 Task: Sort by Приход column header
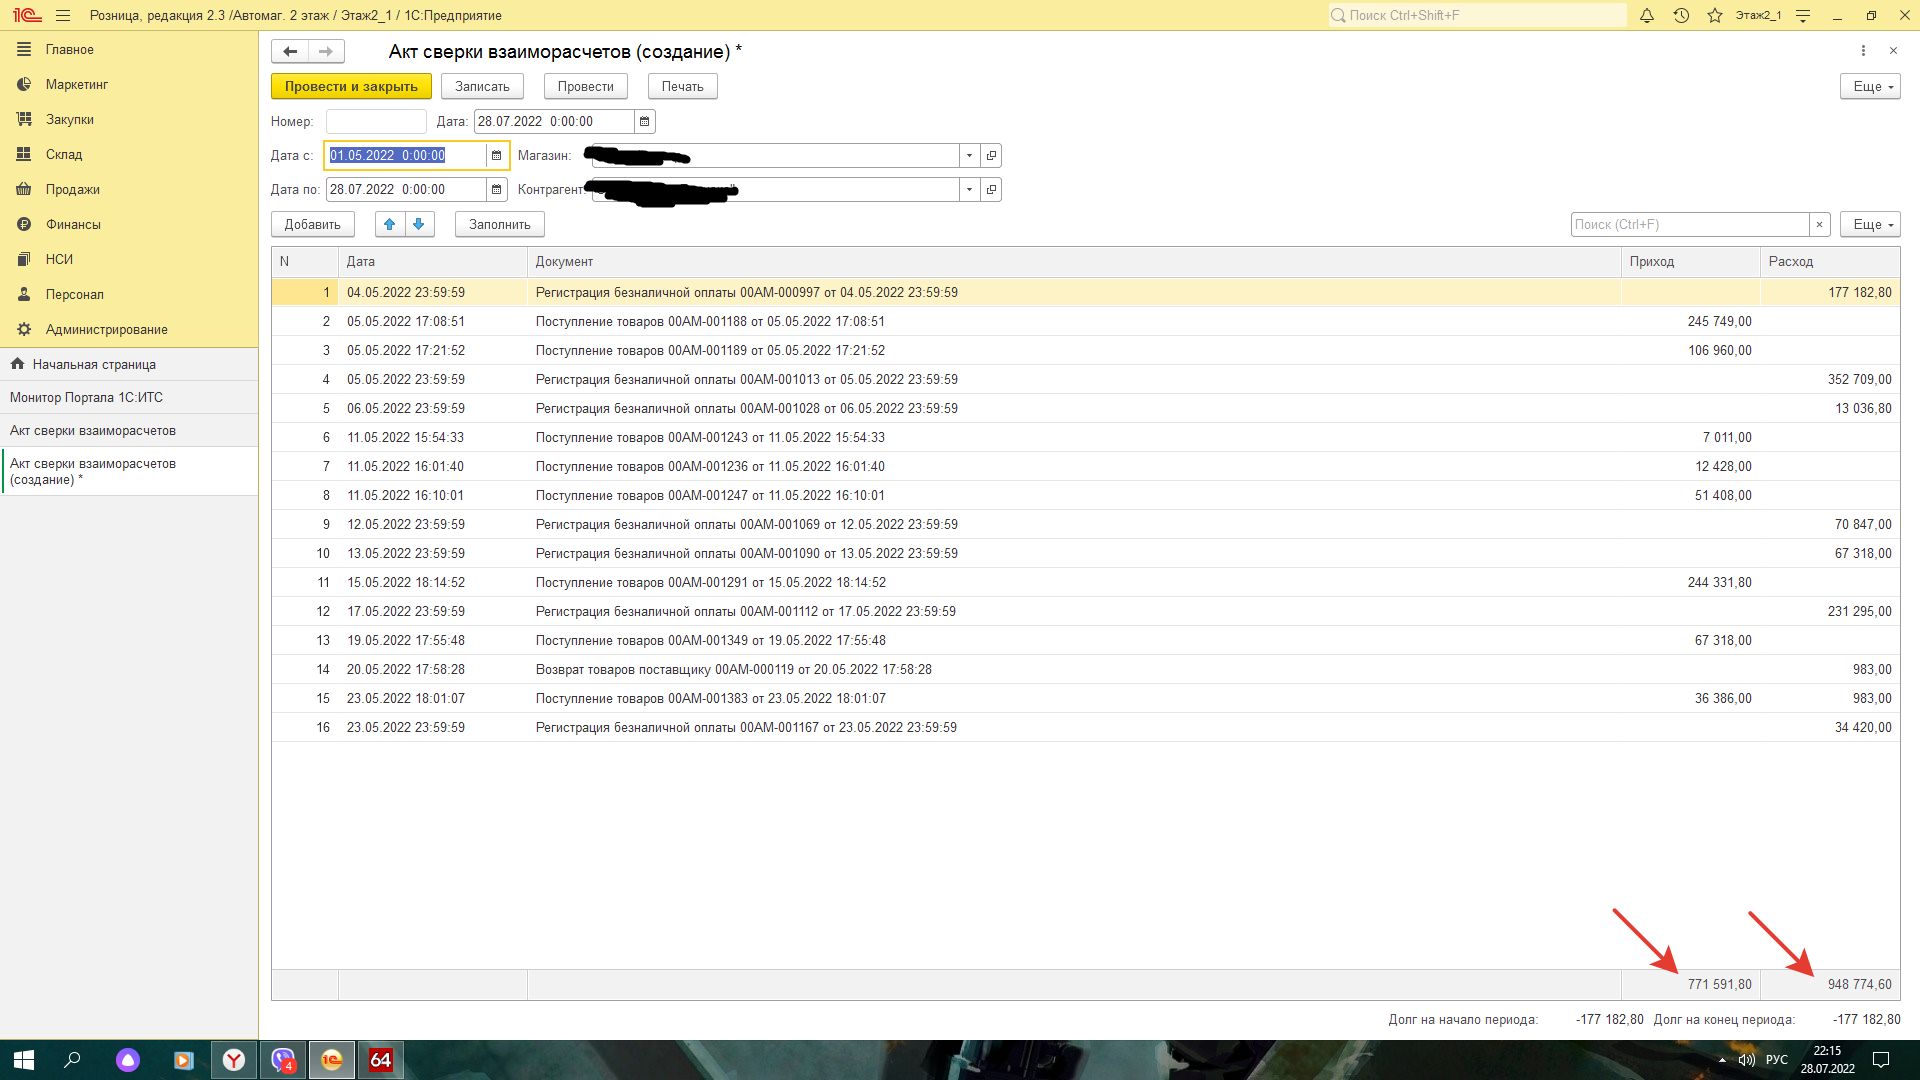point(1690,261)
